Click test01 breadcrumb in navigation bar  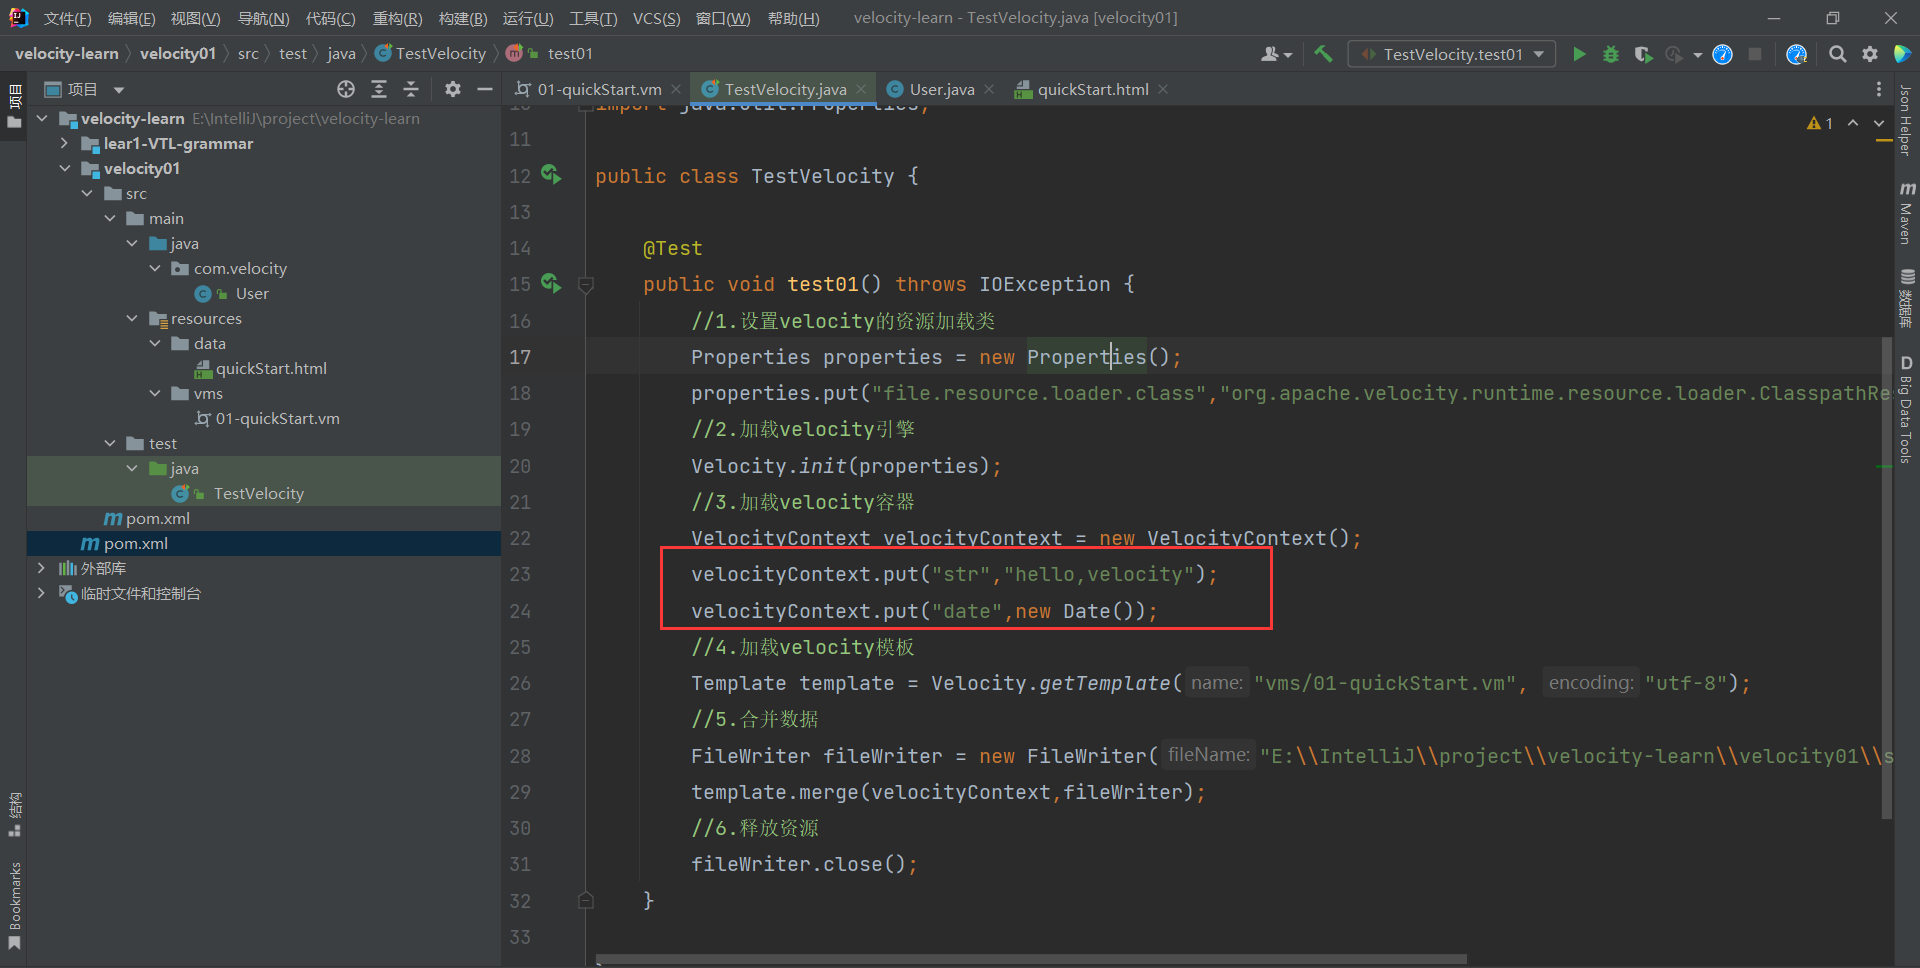570,54
